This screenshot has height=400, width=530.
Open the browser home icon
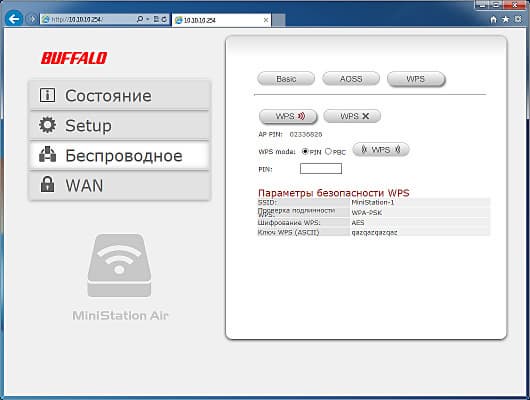[x=493, y=20]
